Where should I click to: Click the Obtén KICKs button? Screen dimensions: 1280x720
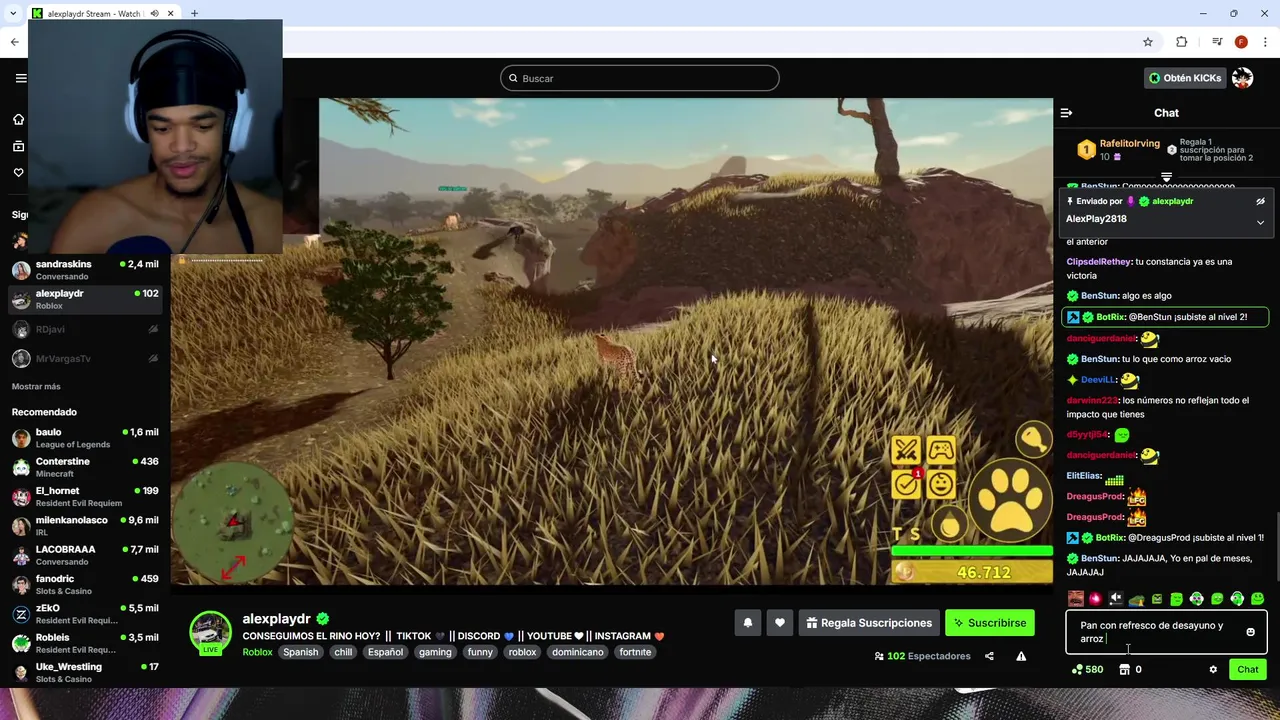(x=1185, y=78)
